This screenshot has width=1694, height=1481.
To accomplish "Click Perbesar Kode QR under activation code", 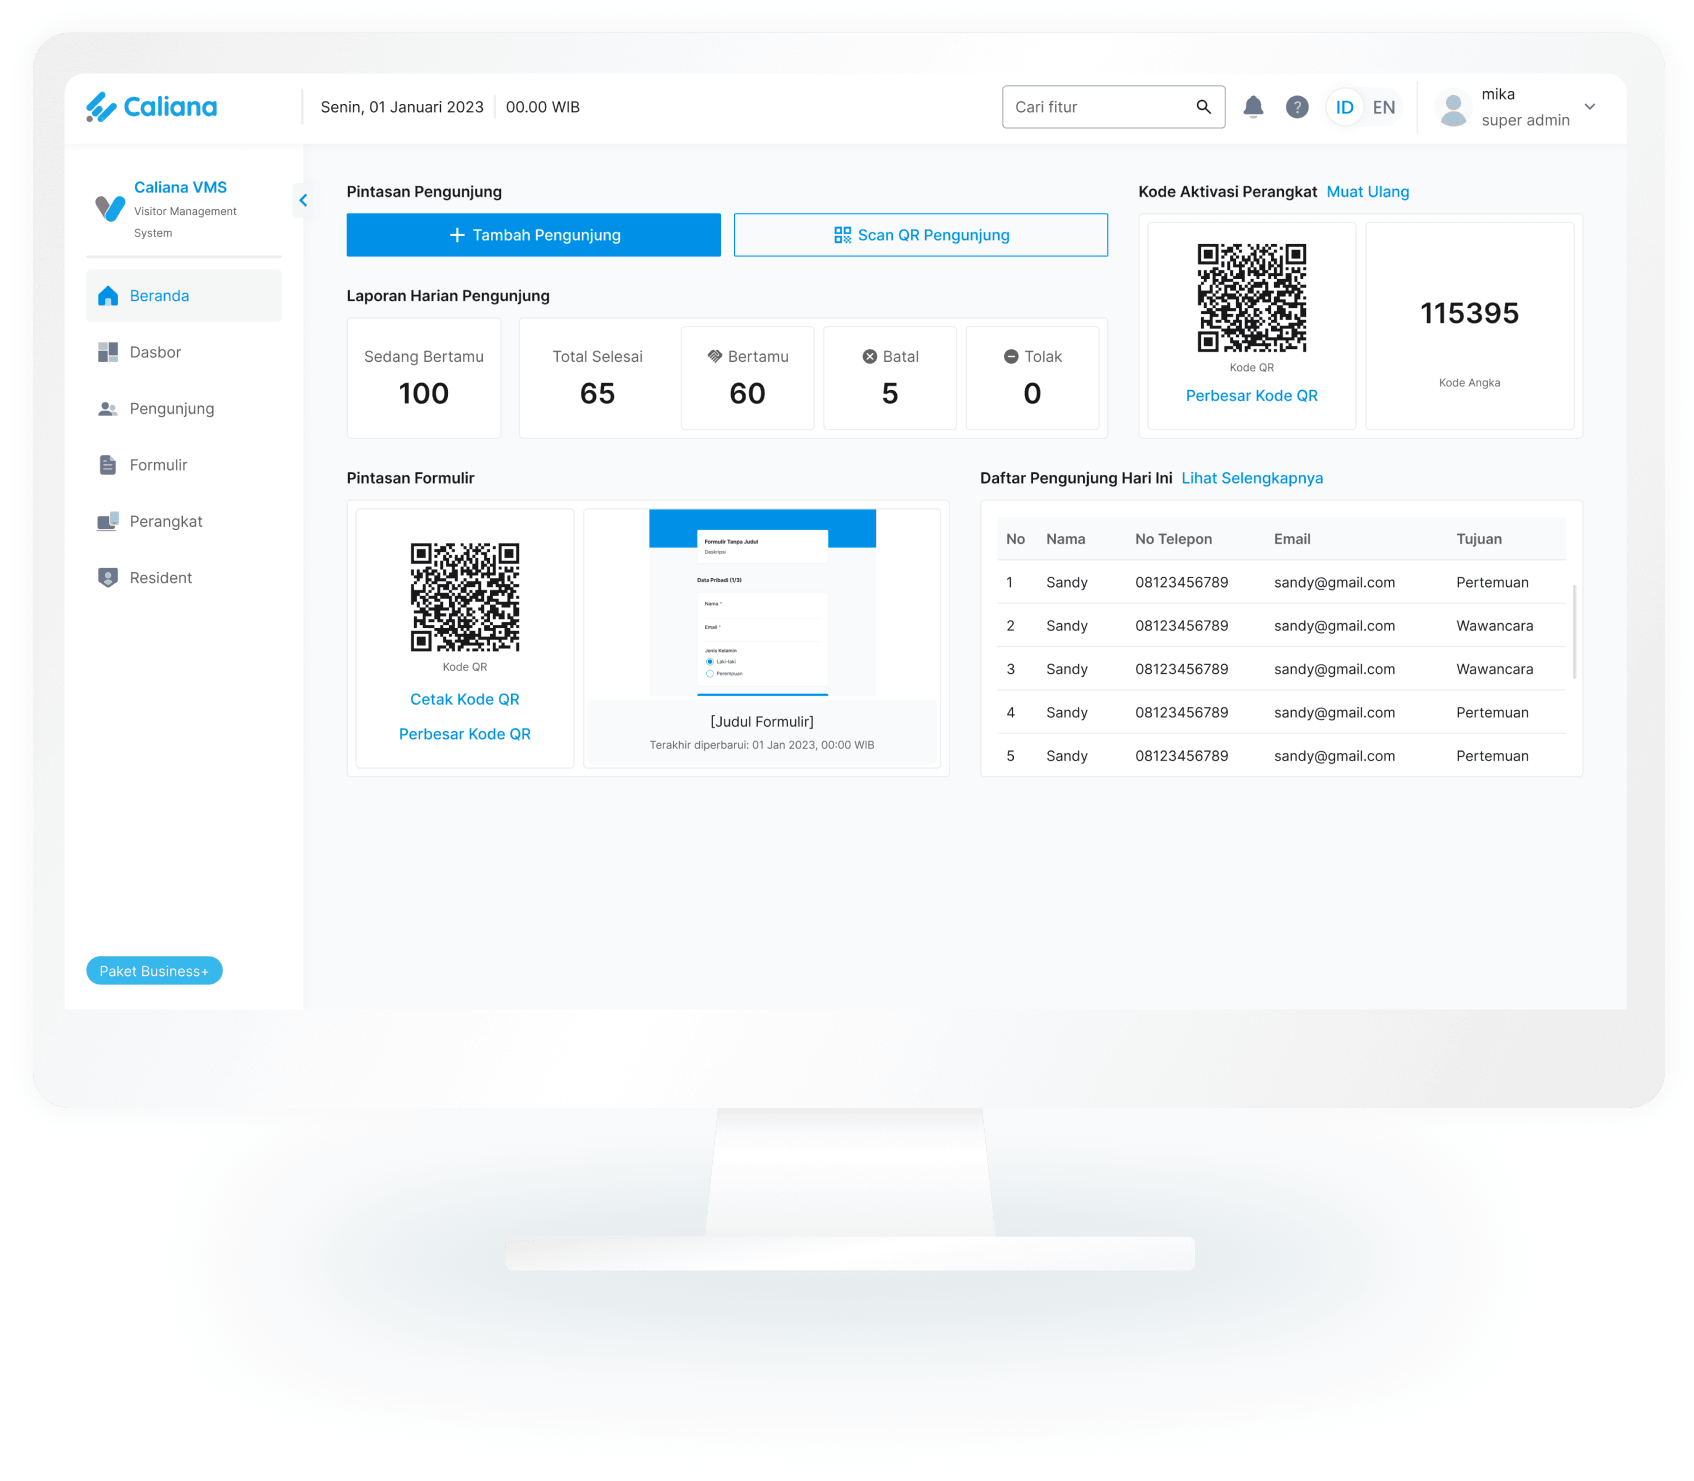I will (1252, 396).
